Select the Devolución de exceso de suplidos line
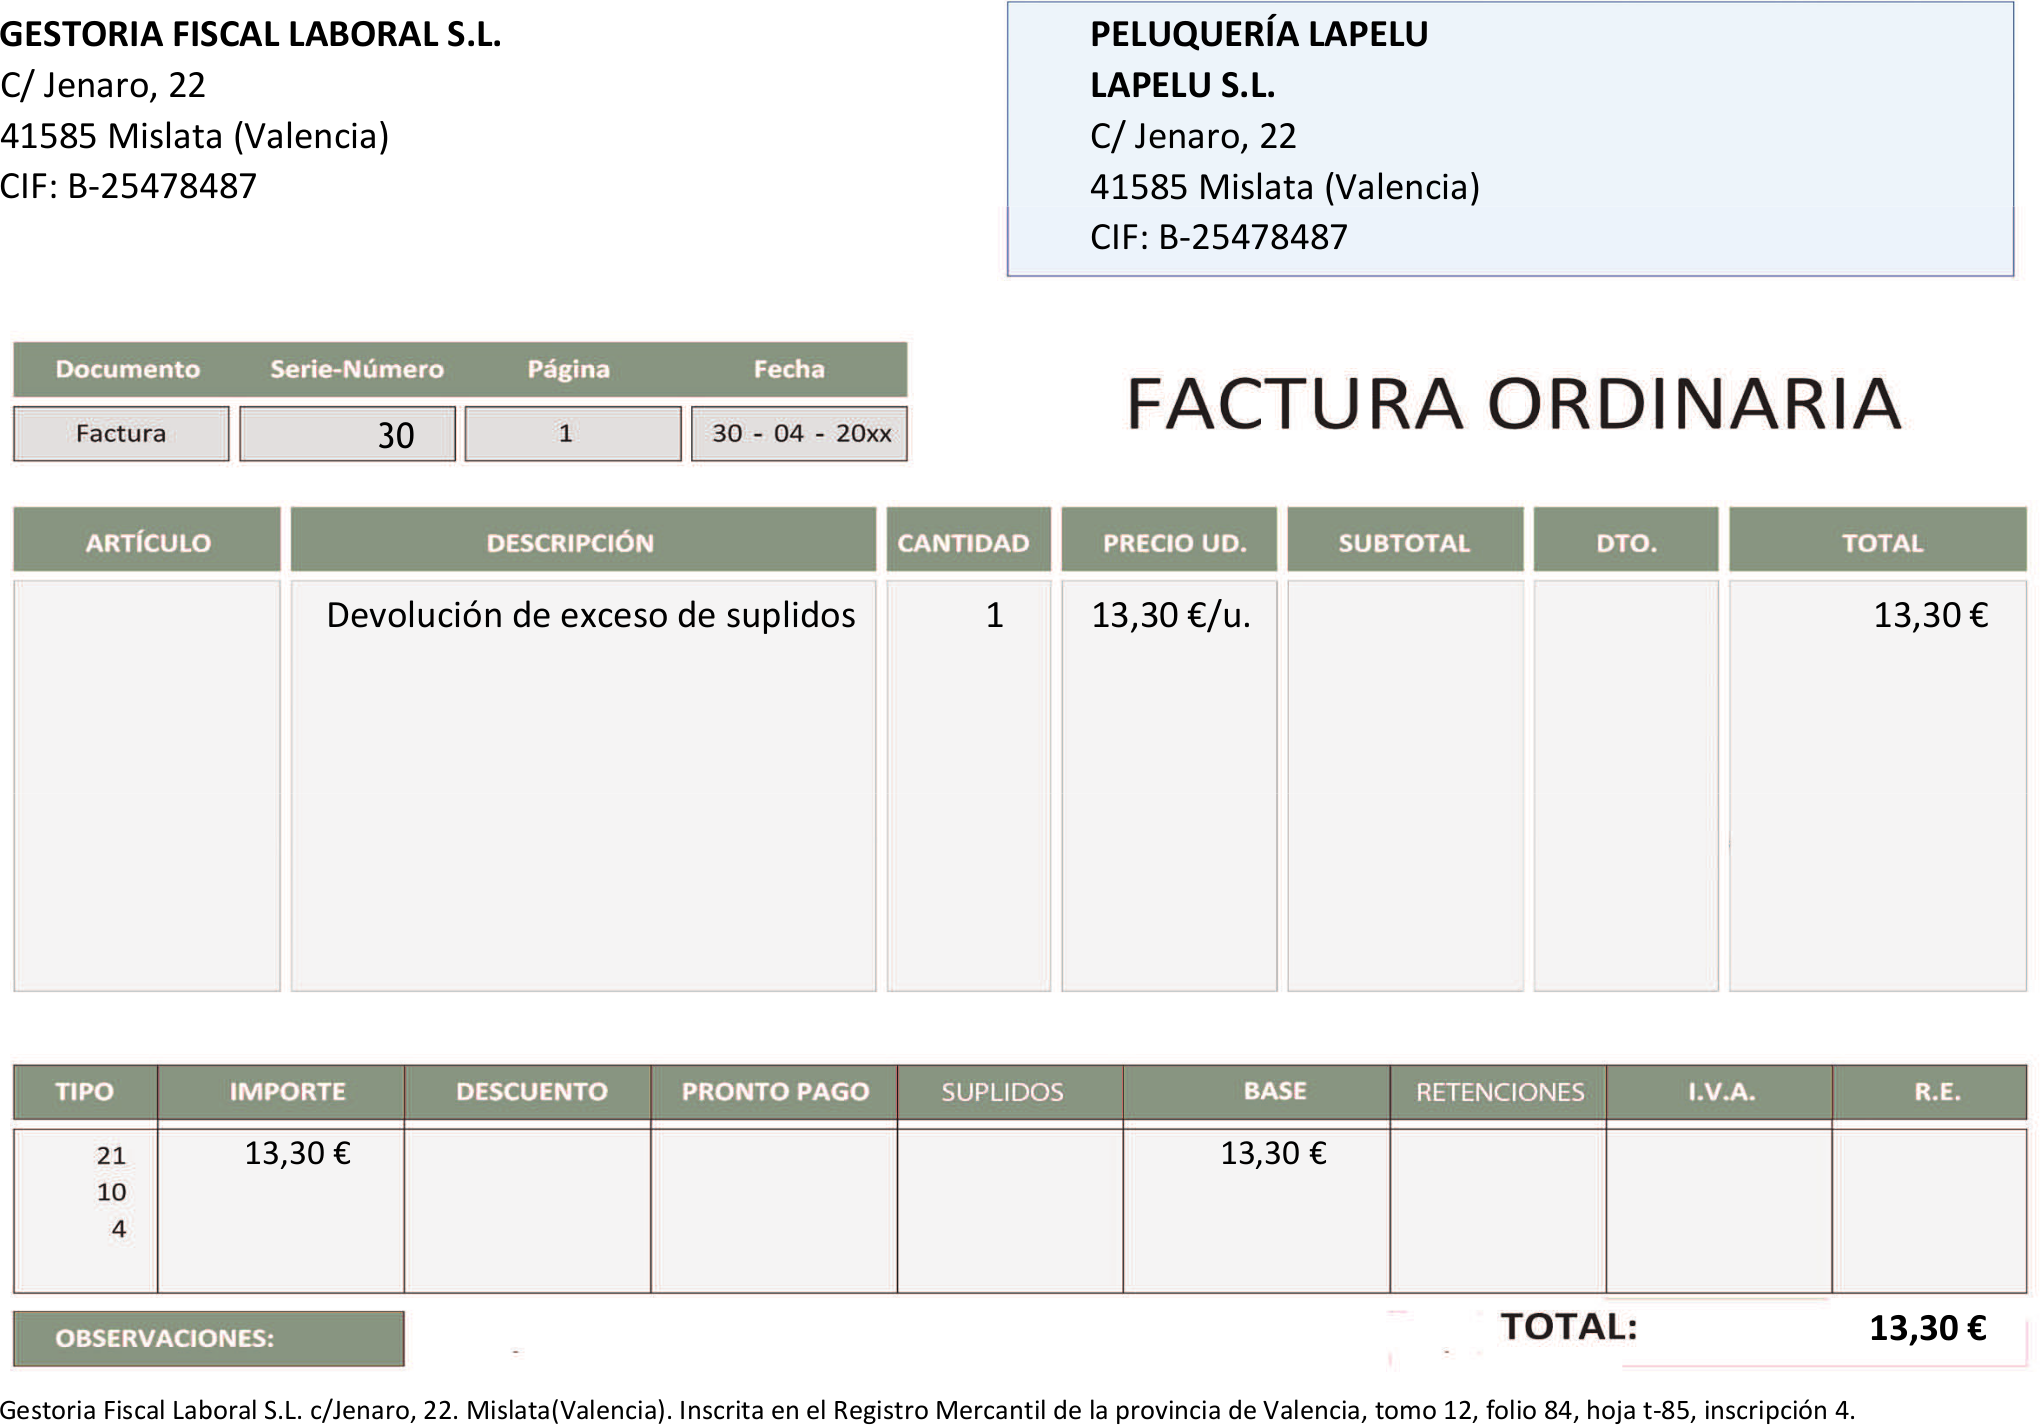The image size is (2040, 1425). (x=590, y=615)
